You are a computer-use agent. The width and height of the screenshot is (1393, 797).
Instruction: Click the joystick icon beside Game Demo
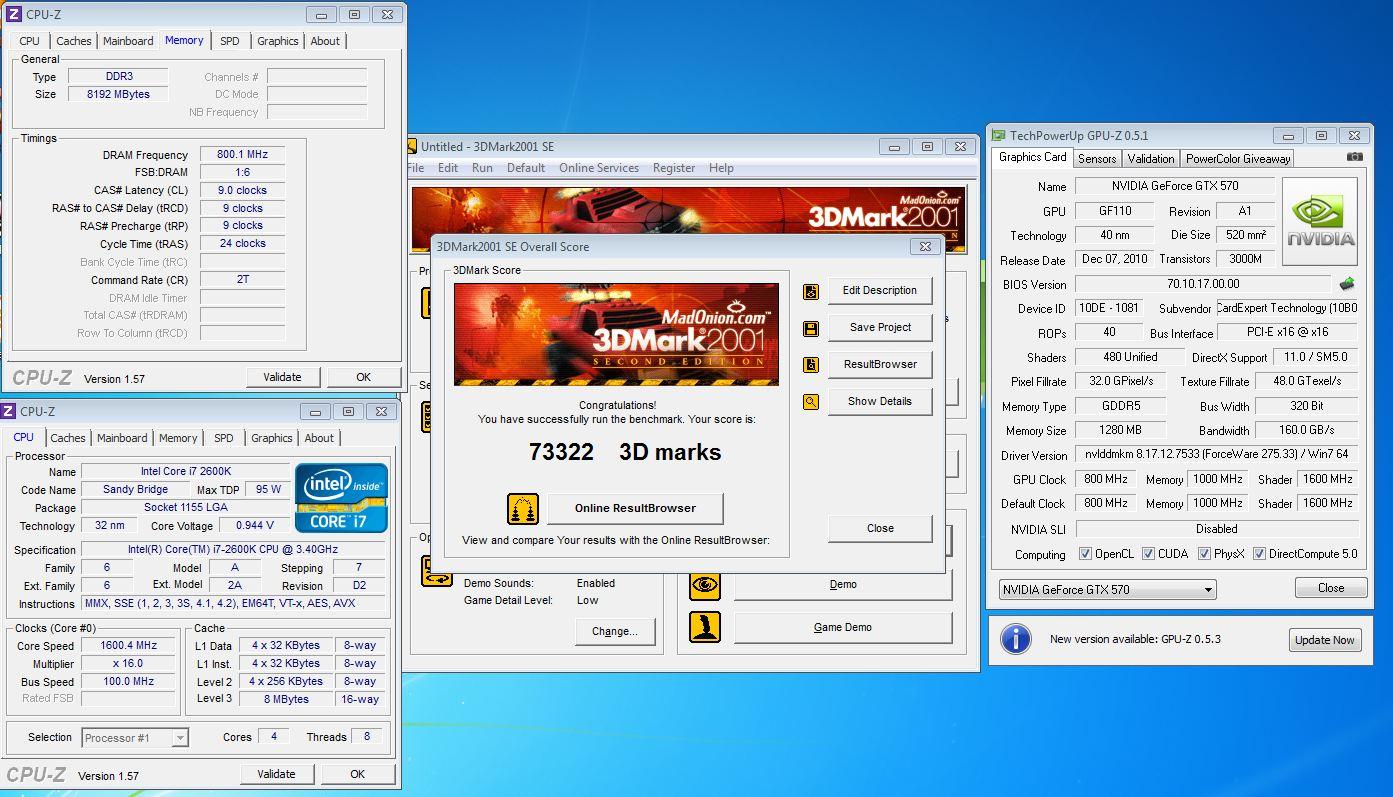[705, 627]
